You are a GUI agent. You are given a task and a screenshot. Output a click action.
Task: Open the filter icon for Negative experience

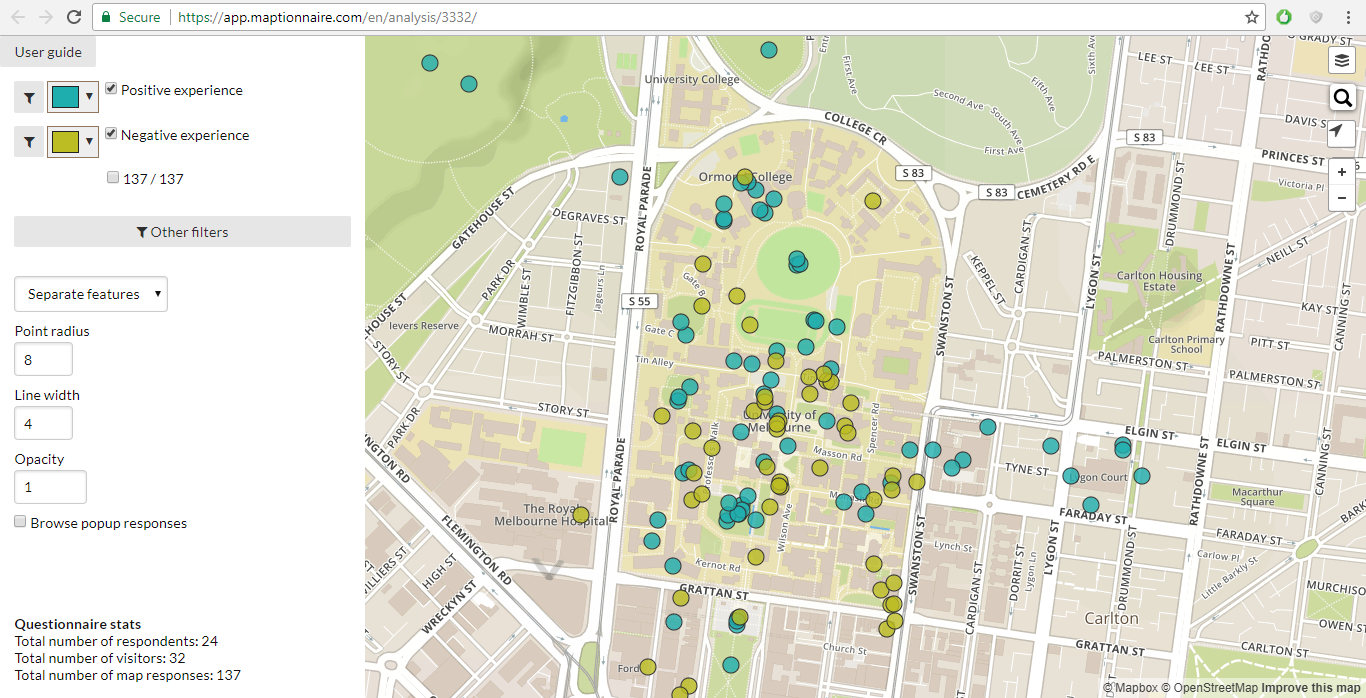29,142
